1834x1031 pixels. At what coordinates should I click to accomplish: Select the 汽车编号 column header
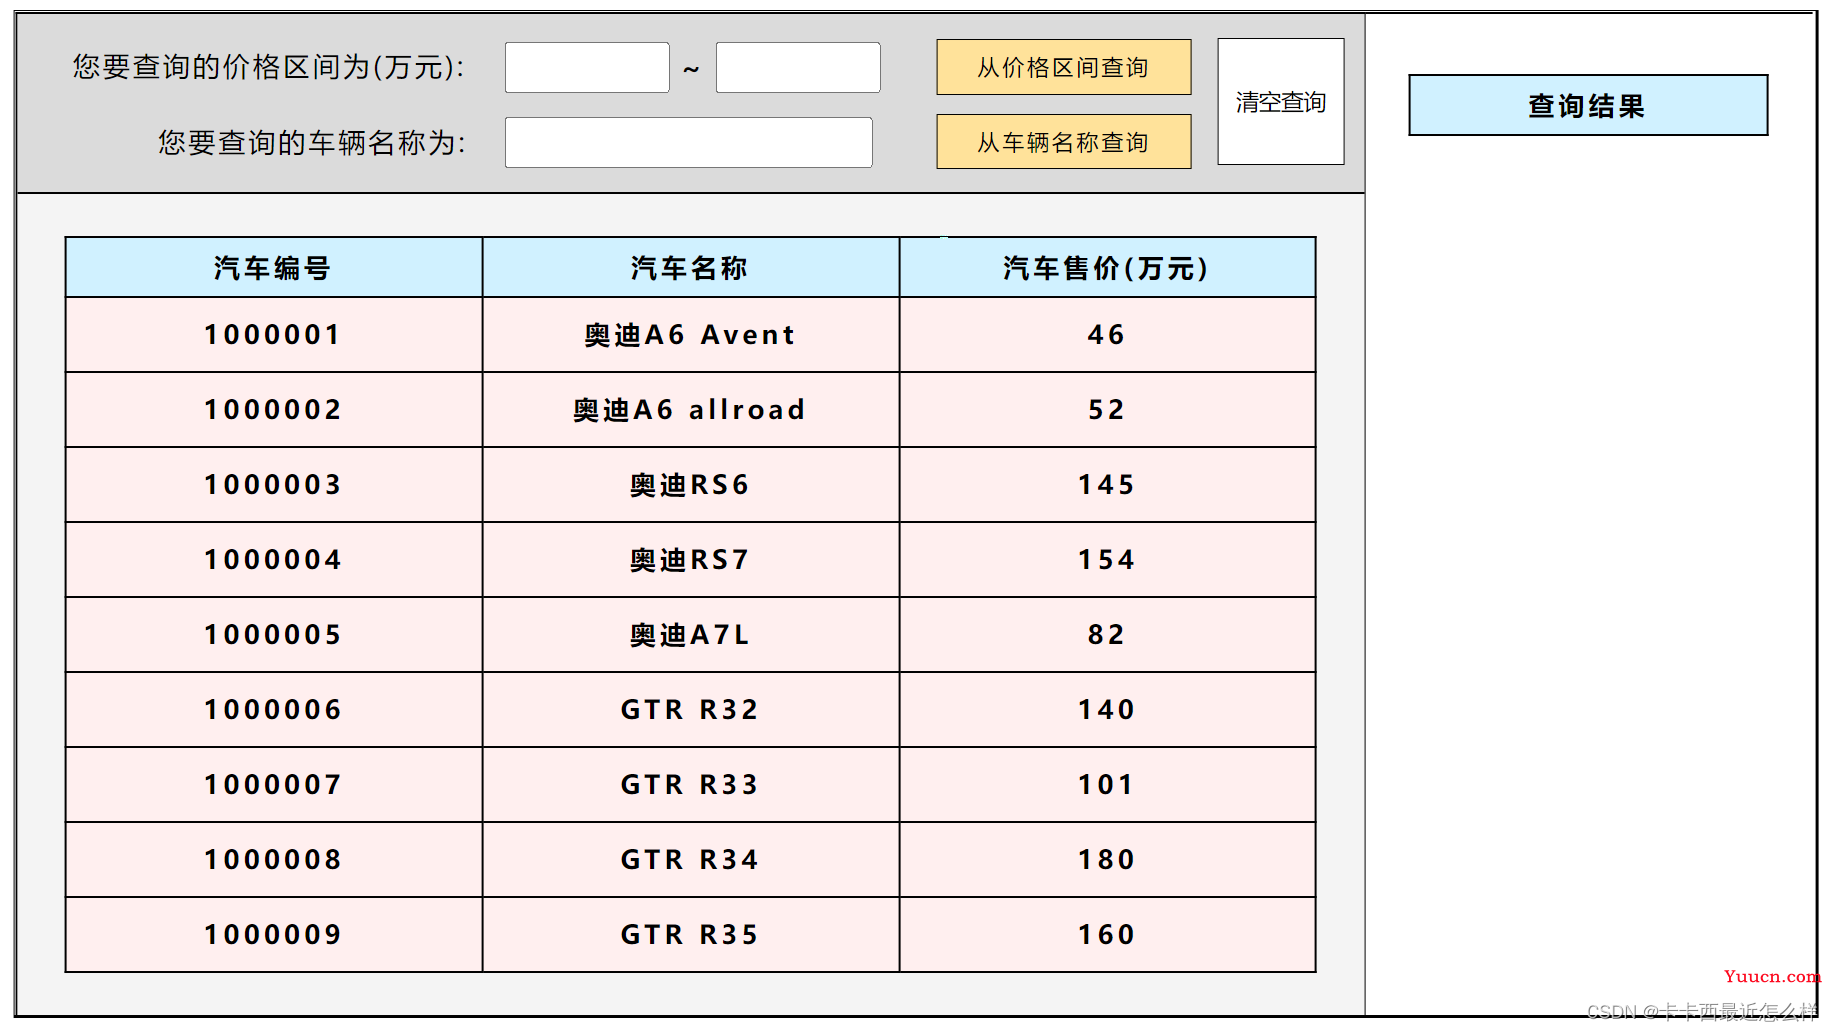tap(274, 268)
